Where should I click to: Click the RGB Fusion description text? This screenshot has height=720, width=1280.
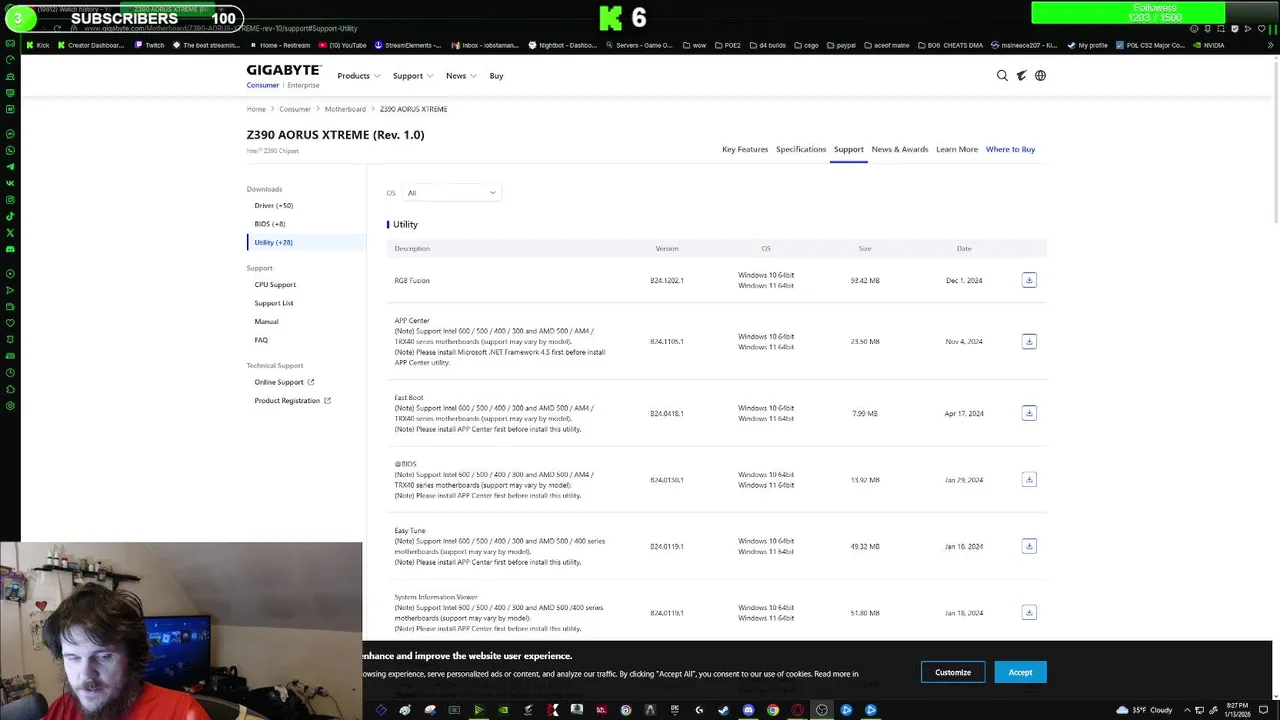(412, 280)
